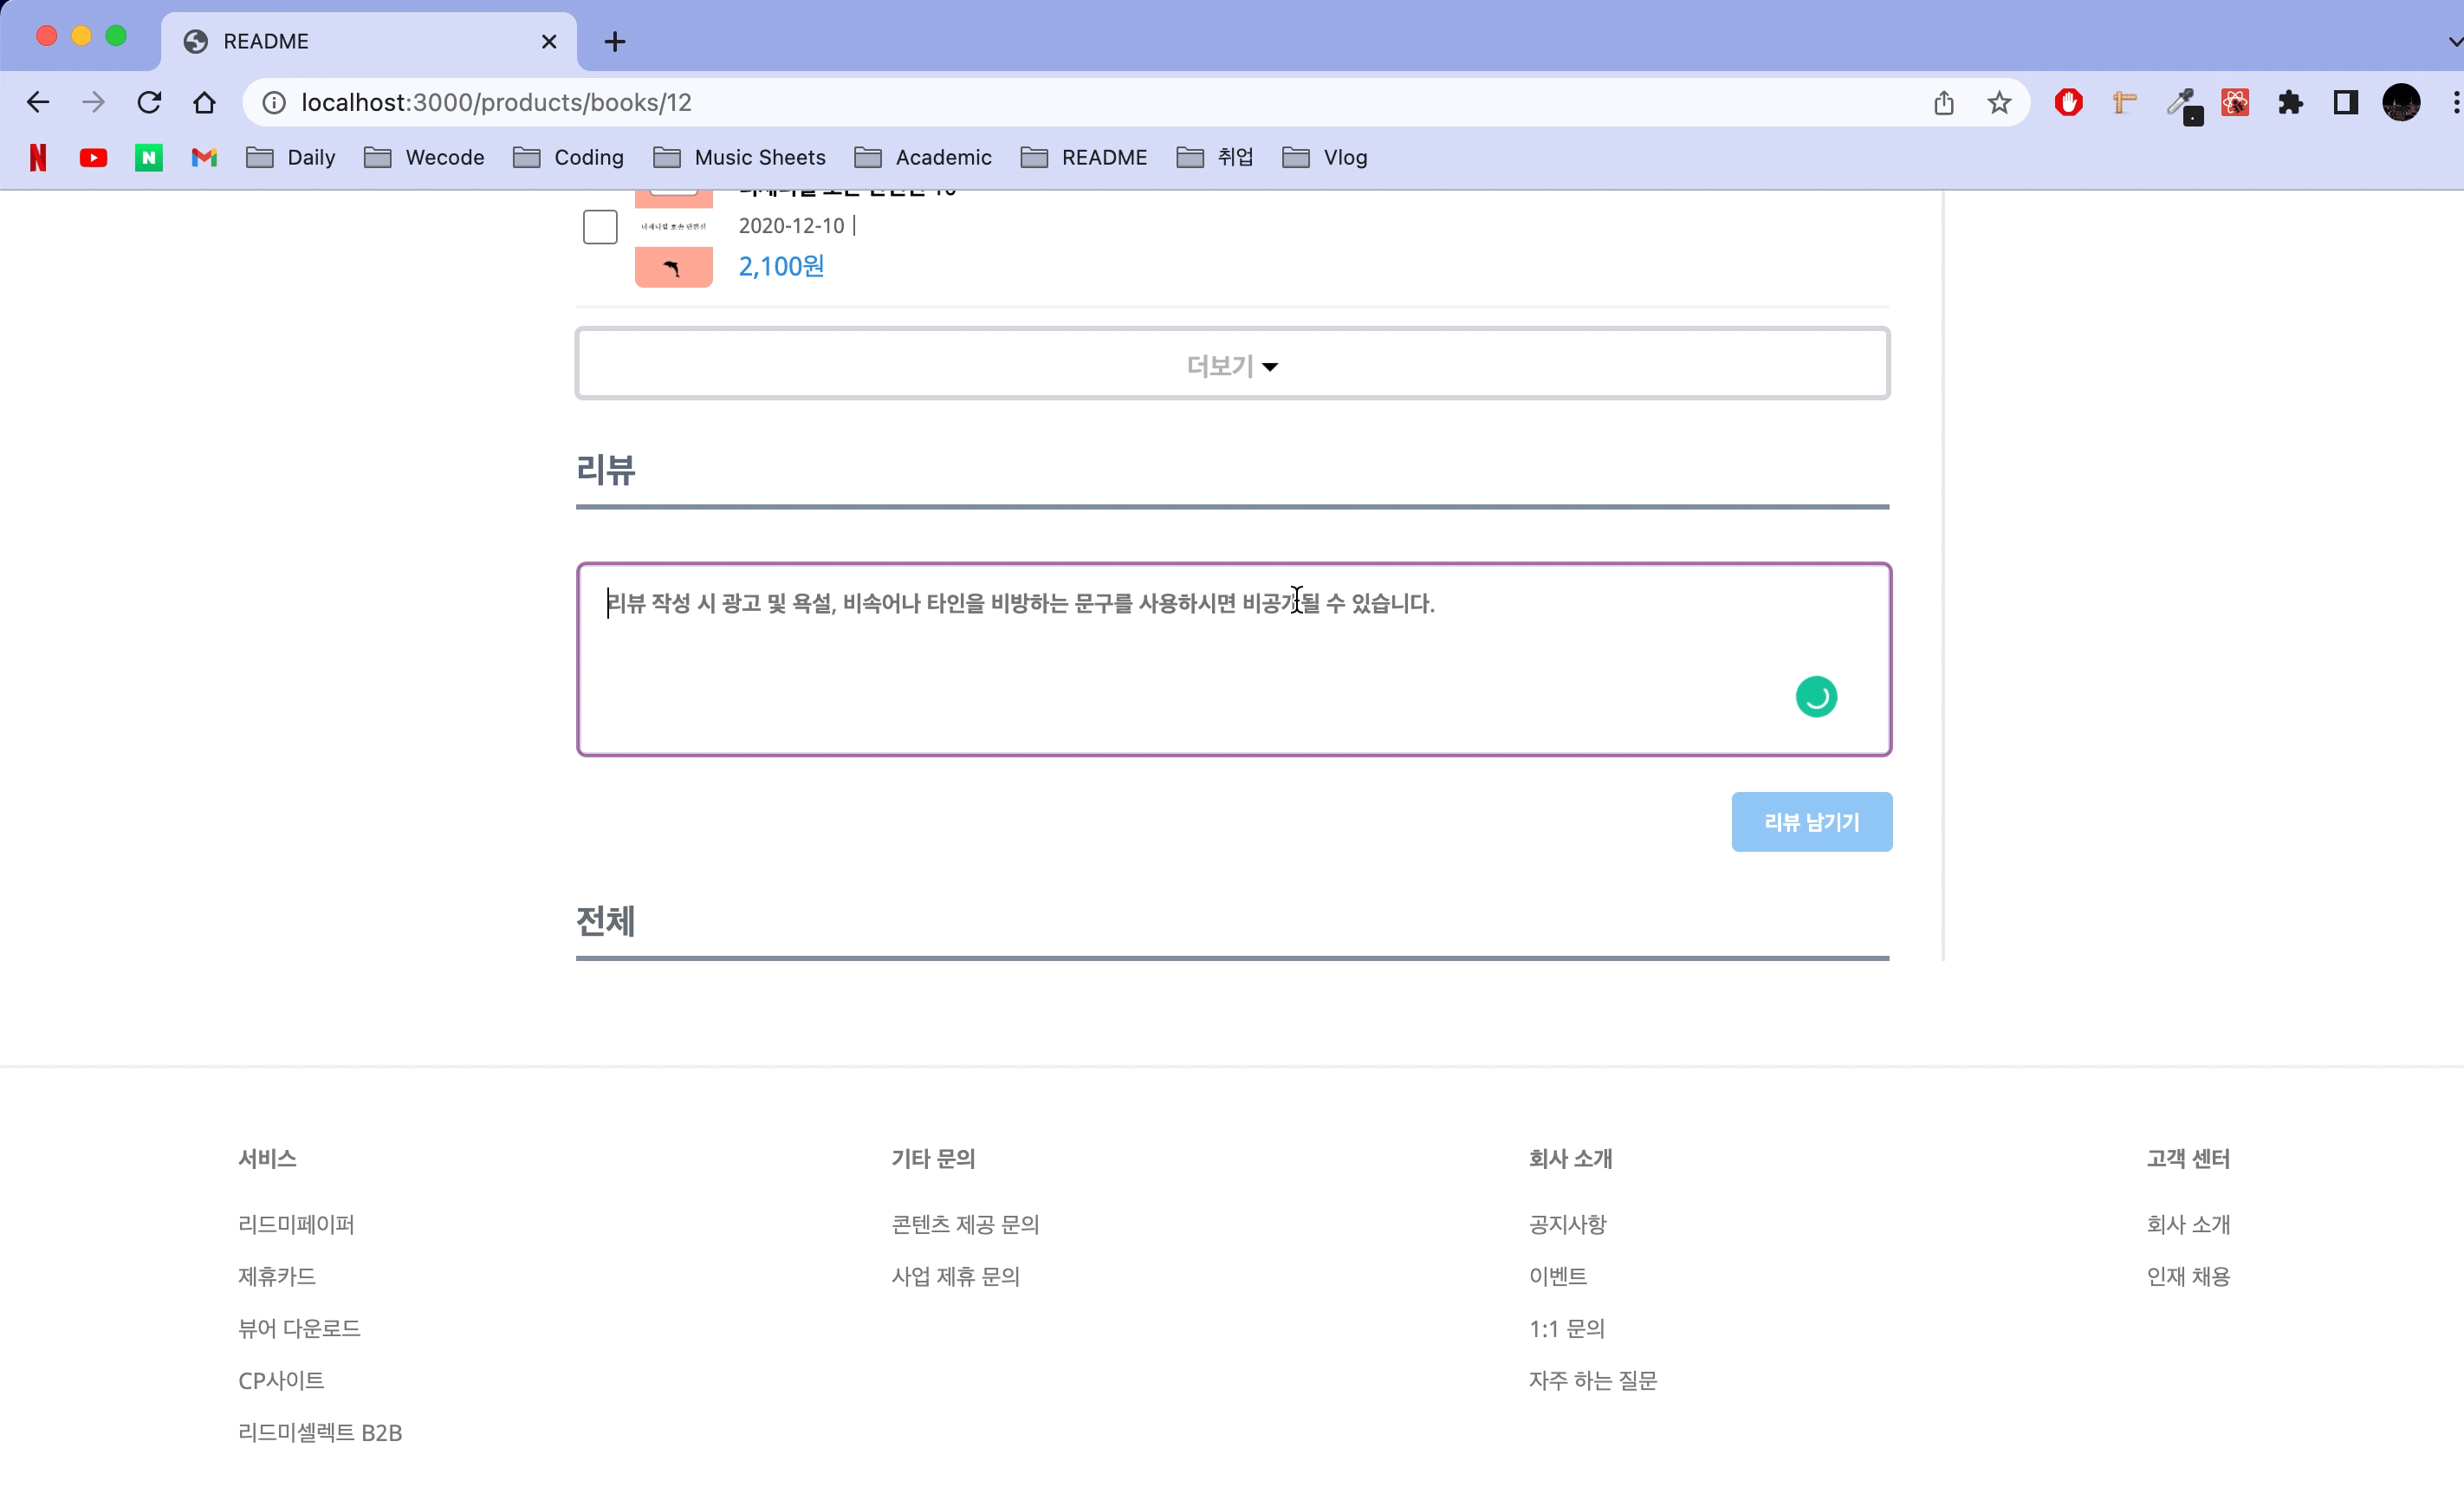Select the eyedropper extension icon
This screenshot has height=1487, width=2464.
(x=2182, y=102)
